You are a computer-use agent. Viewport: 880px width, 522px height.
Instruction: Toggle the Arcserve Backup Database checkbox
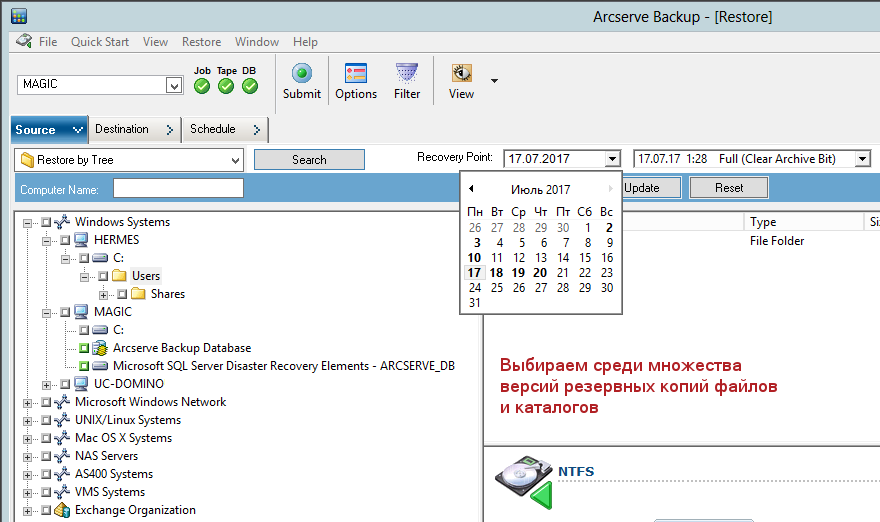coord(84,348)
